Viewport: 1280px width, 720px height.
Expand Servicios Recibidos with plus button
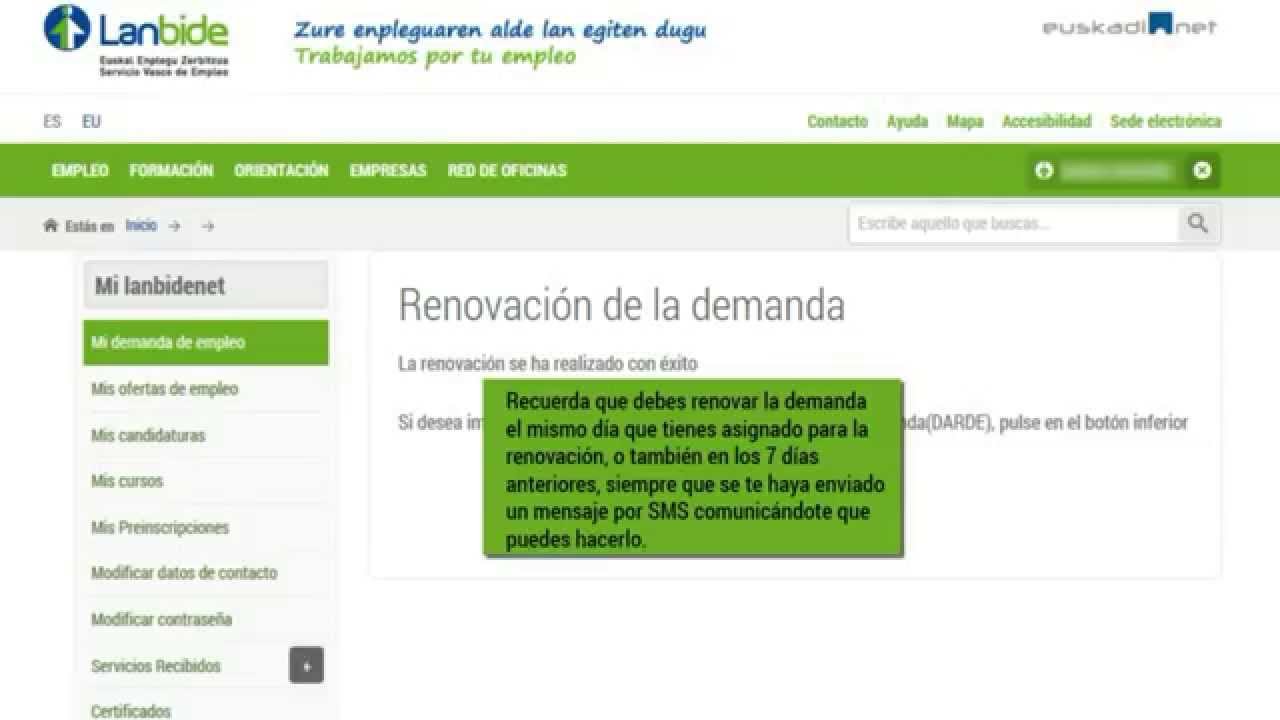click(x=306, y=665)
